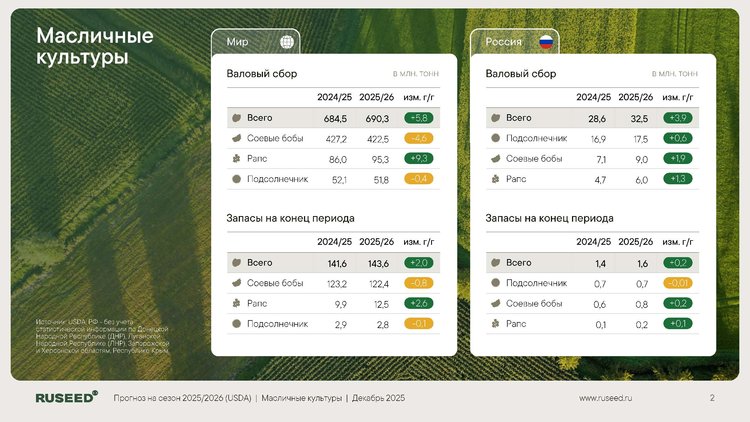Click the yellow -4,6 change badge
The width and height of the screenshot is (750, 422).
click(x=417, y=138)
